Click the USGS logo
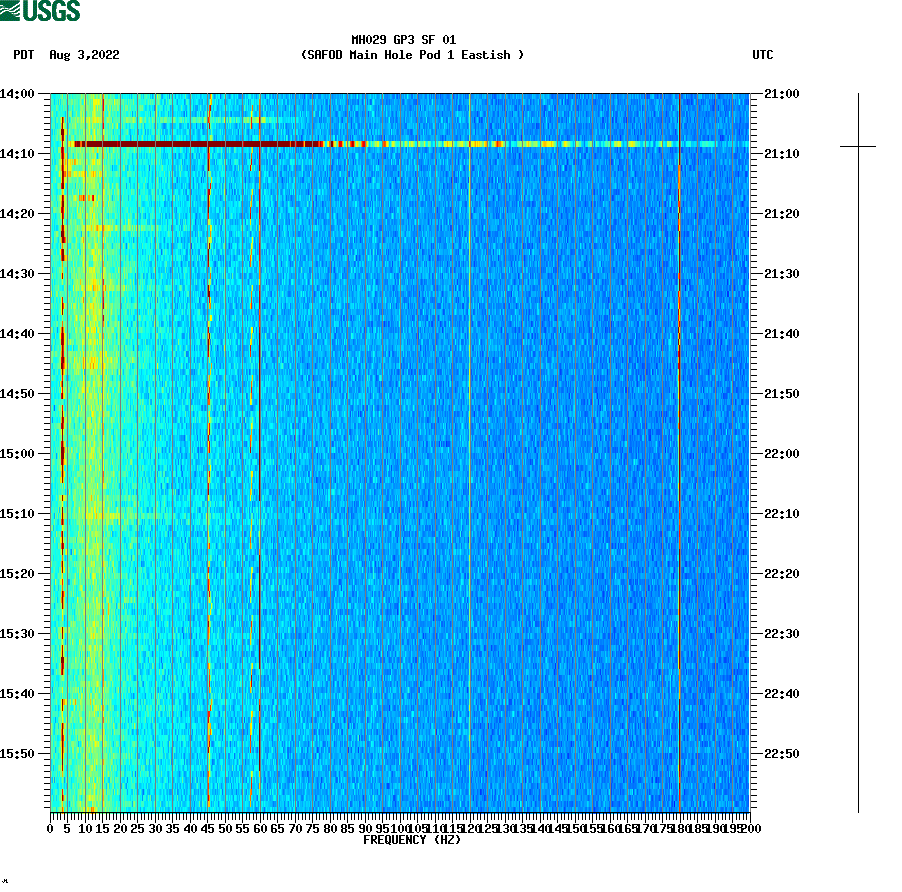 pyautogui.click(x=40, y=9)
